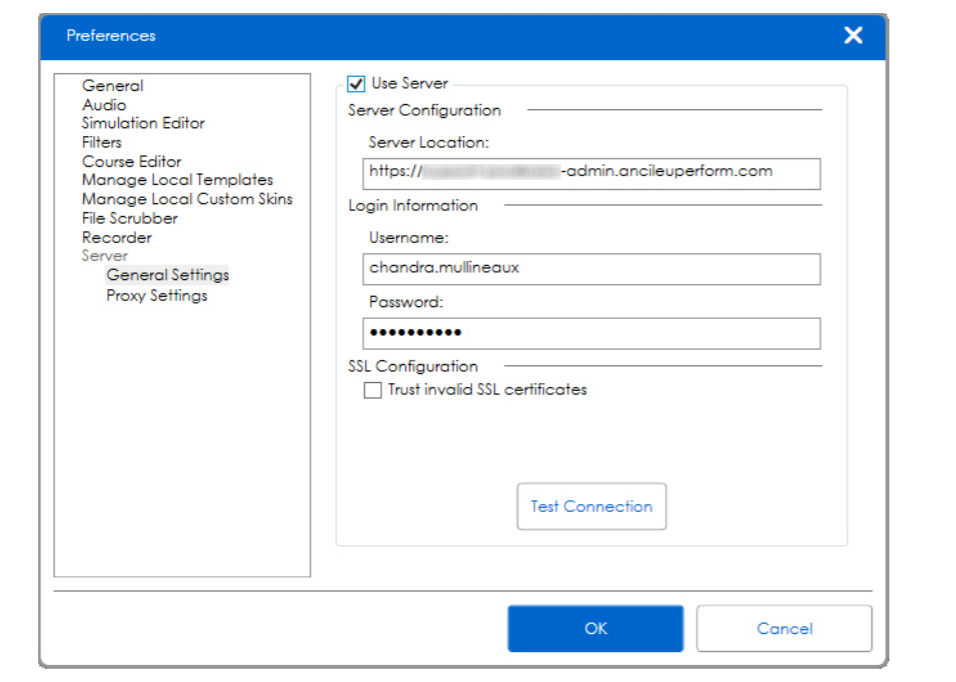The height and width of the screenshot is (682, 956).
Task: Open General preferences category
Action: (112, 86)
